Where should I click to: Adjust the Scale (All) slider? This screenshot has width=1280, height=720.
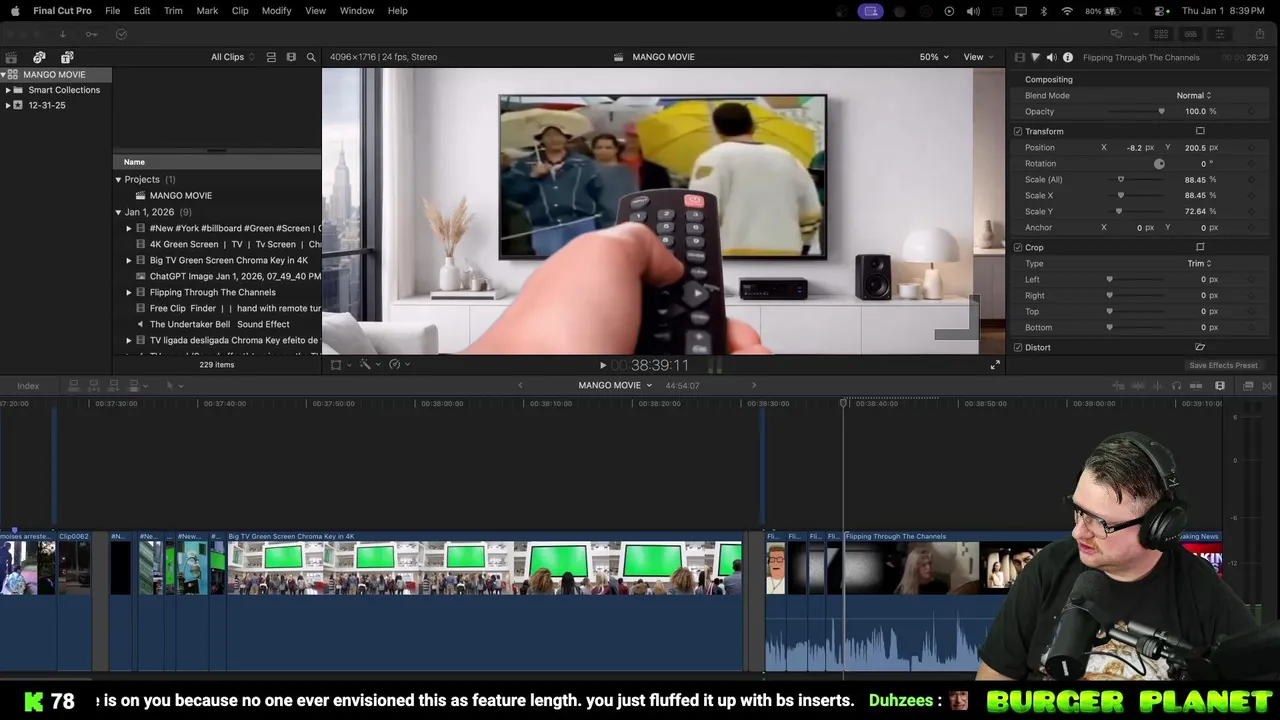tap(1135, 179)
